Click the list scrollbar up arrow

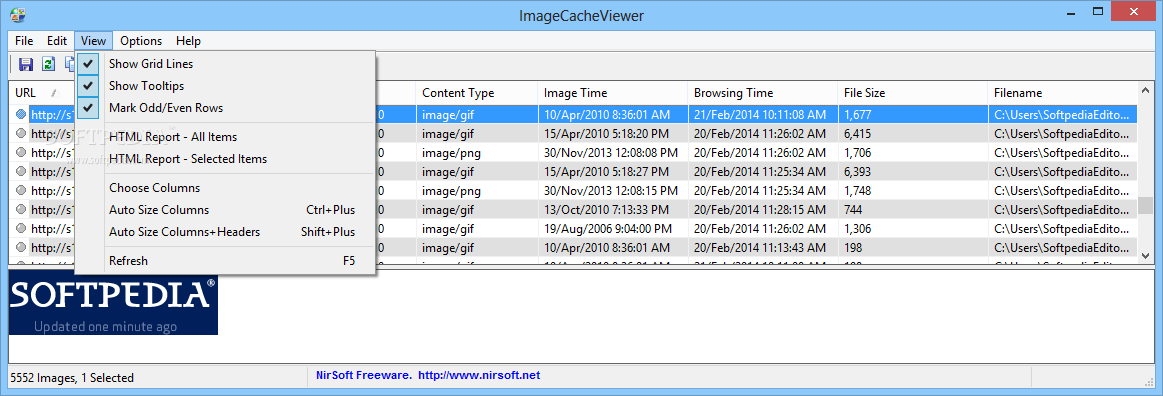click(x=1145, y=90)
